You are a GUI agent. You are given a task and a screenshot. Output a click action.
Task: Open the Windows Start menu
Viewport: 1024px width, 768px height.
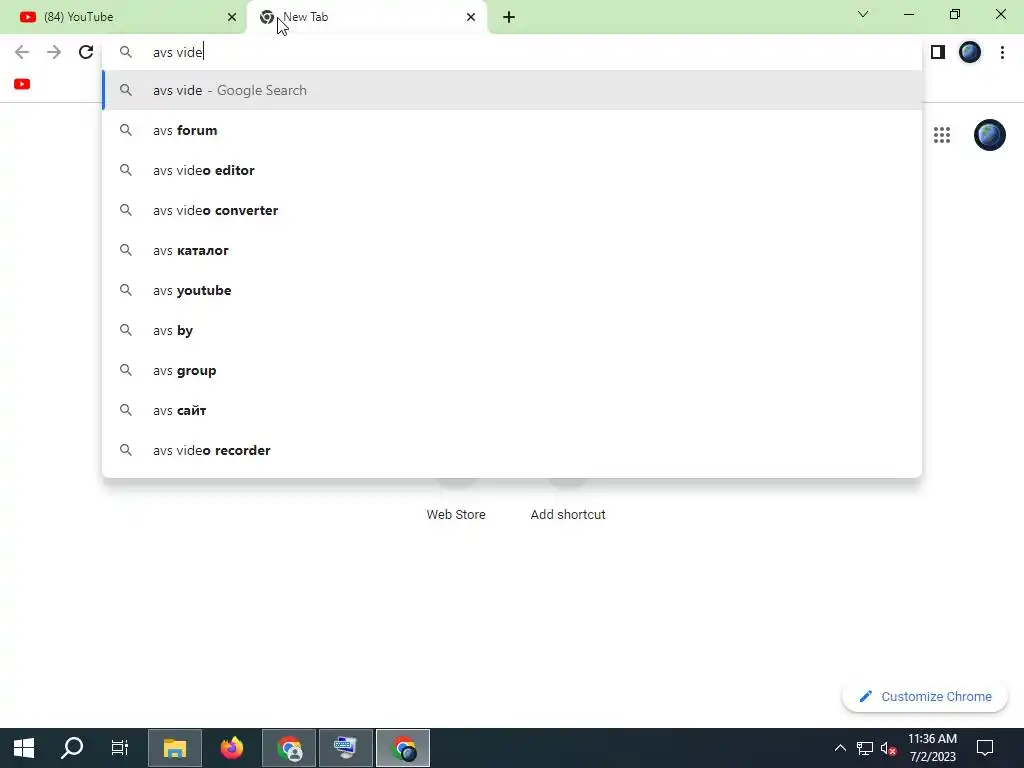[24, 748]
